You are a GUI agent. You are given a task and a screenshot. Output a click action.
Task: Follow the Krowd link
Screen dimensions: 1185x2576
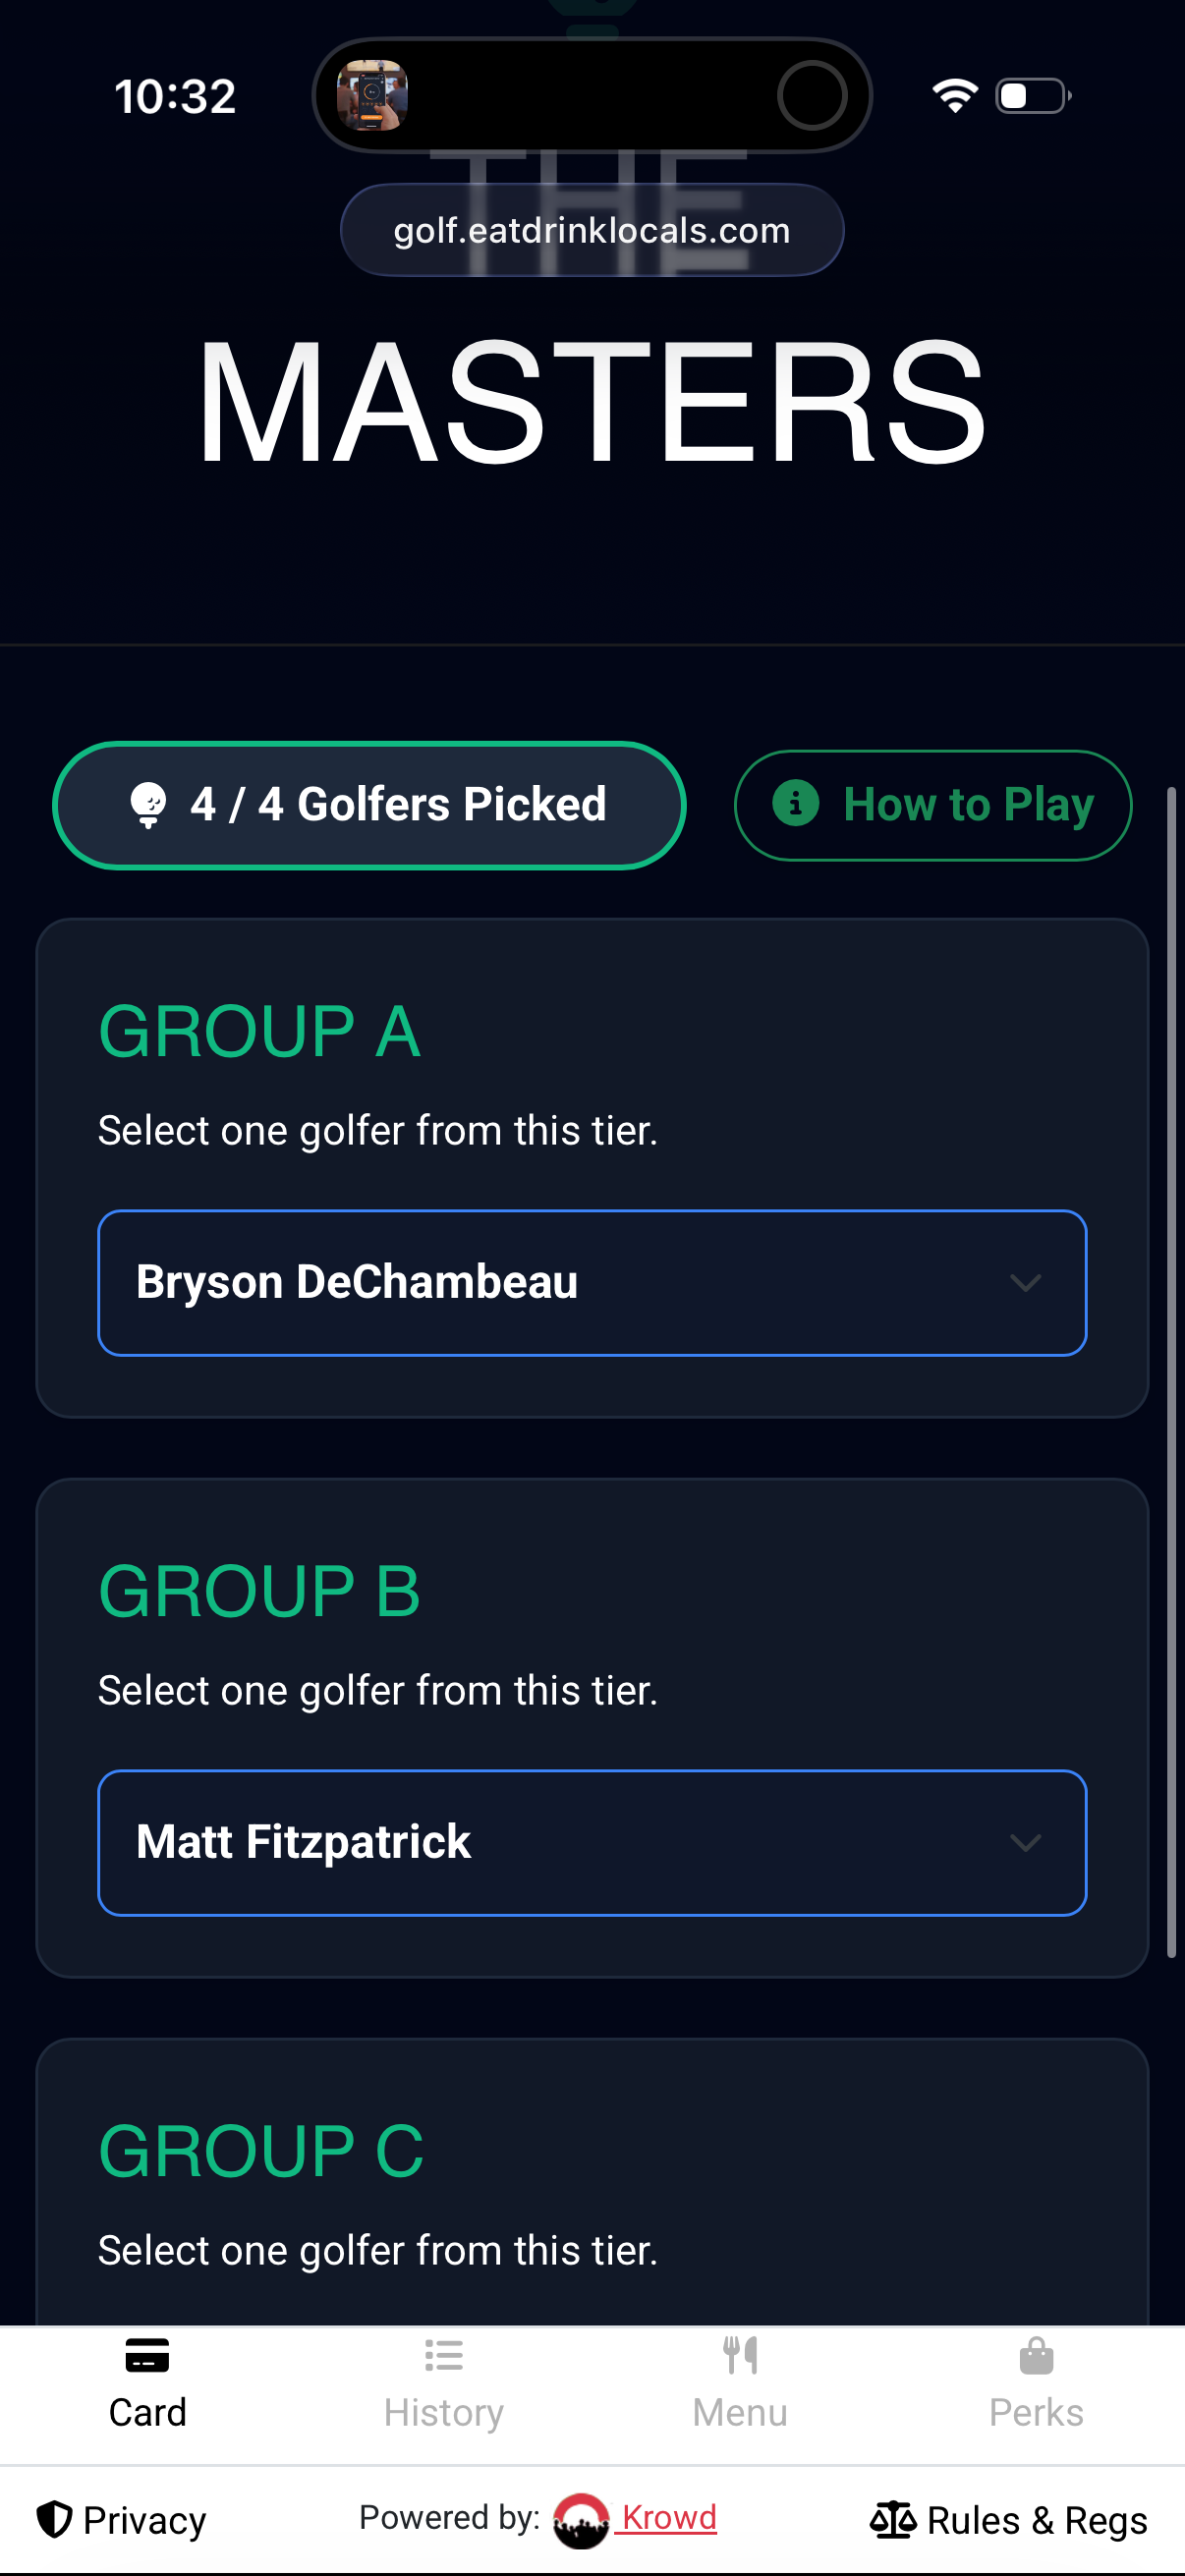[x=668, y=2517]
